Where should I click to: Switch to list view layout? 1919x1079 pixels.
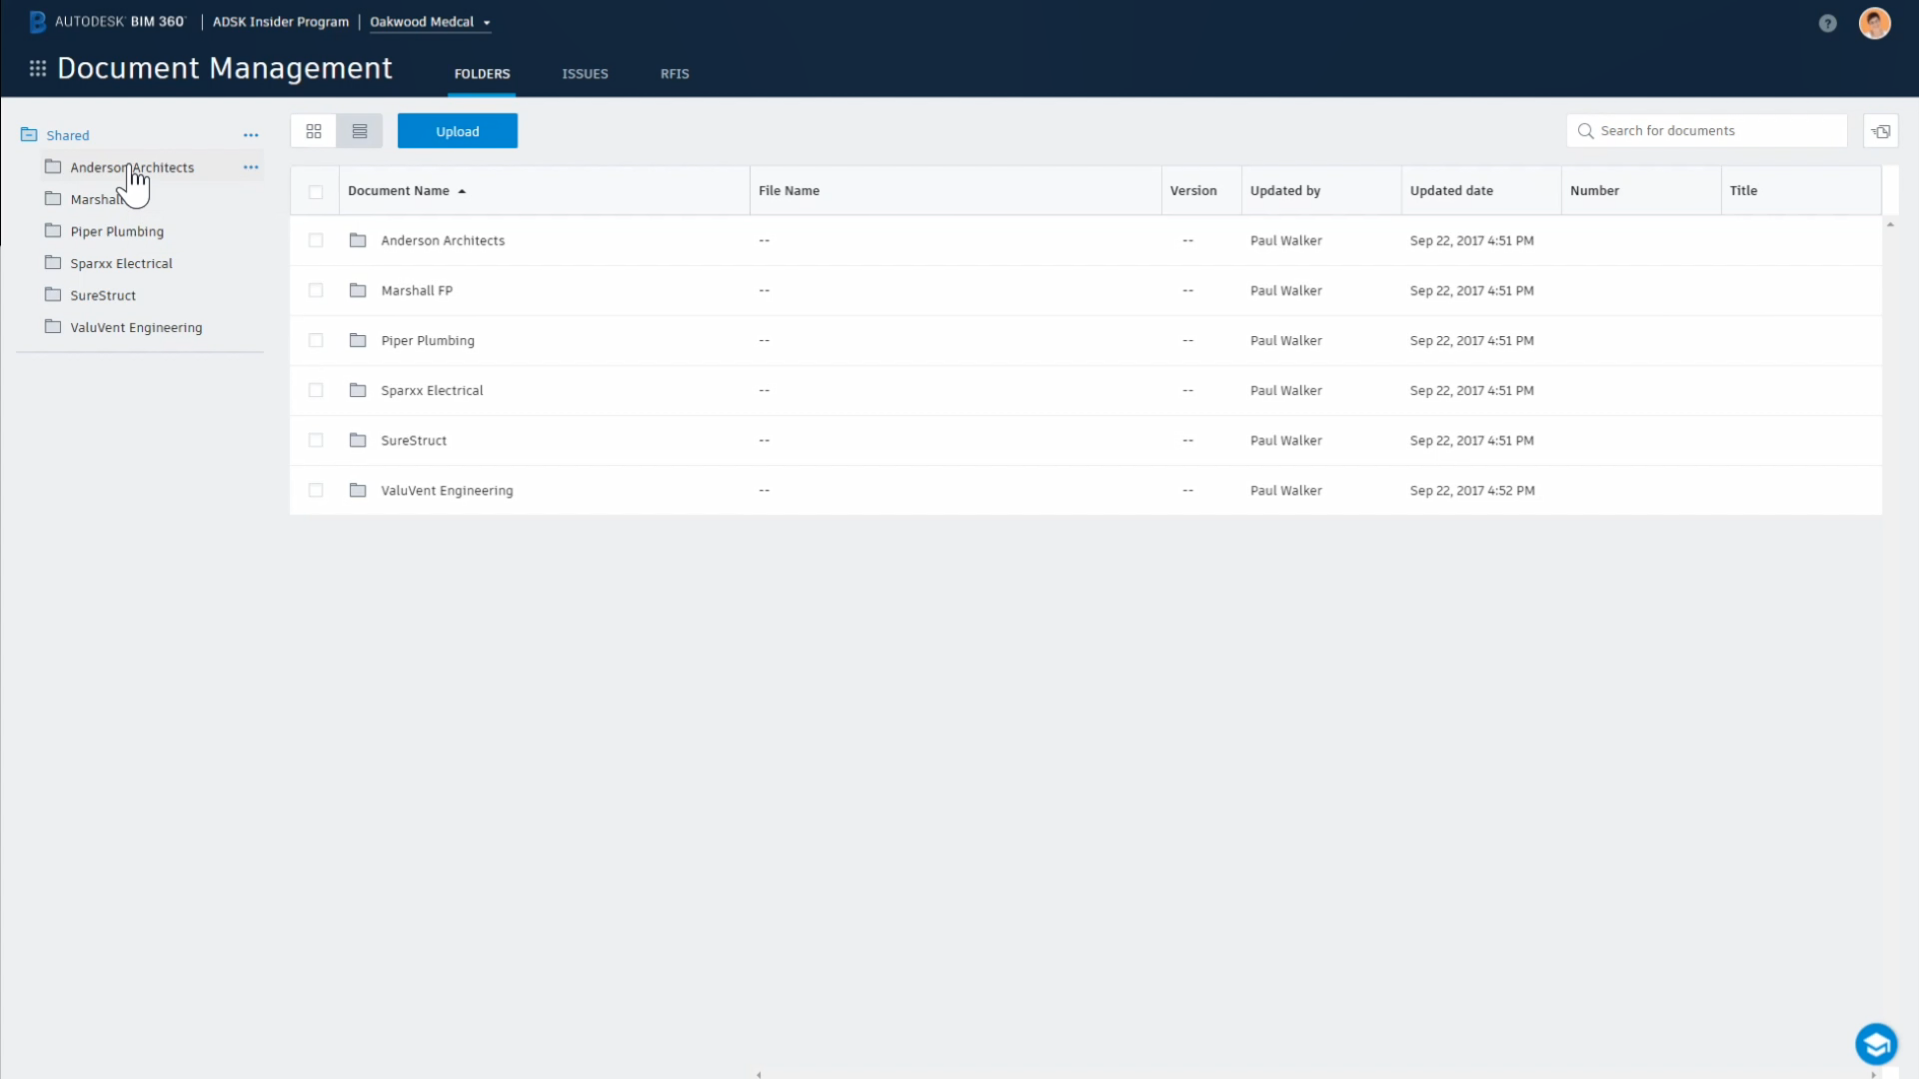359,130
